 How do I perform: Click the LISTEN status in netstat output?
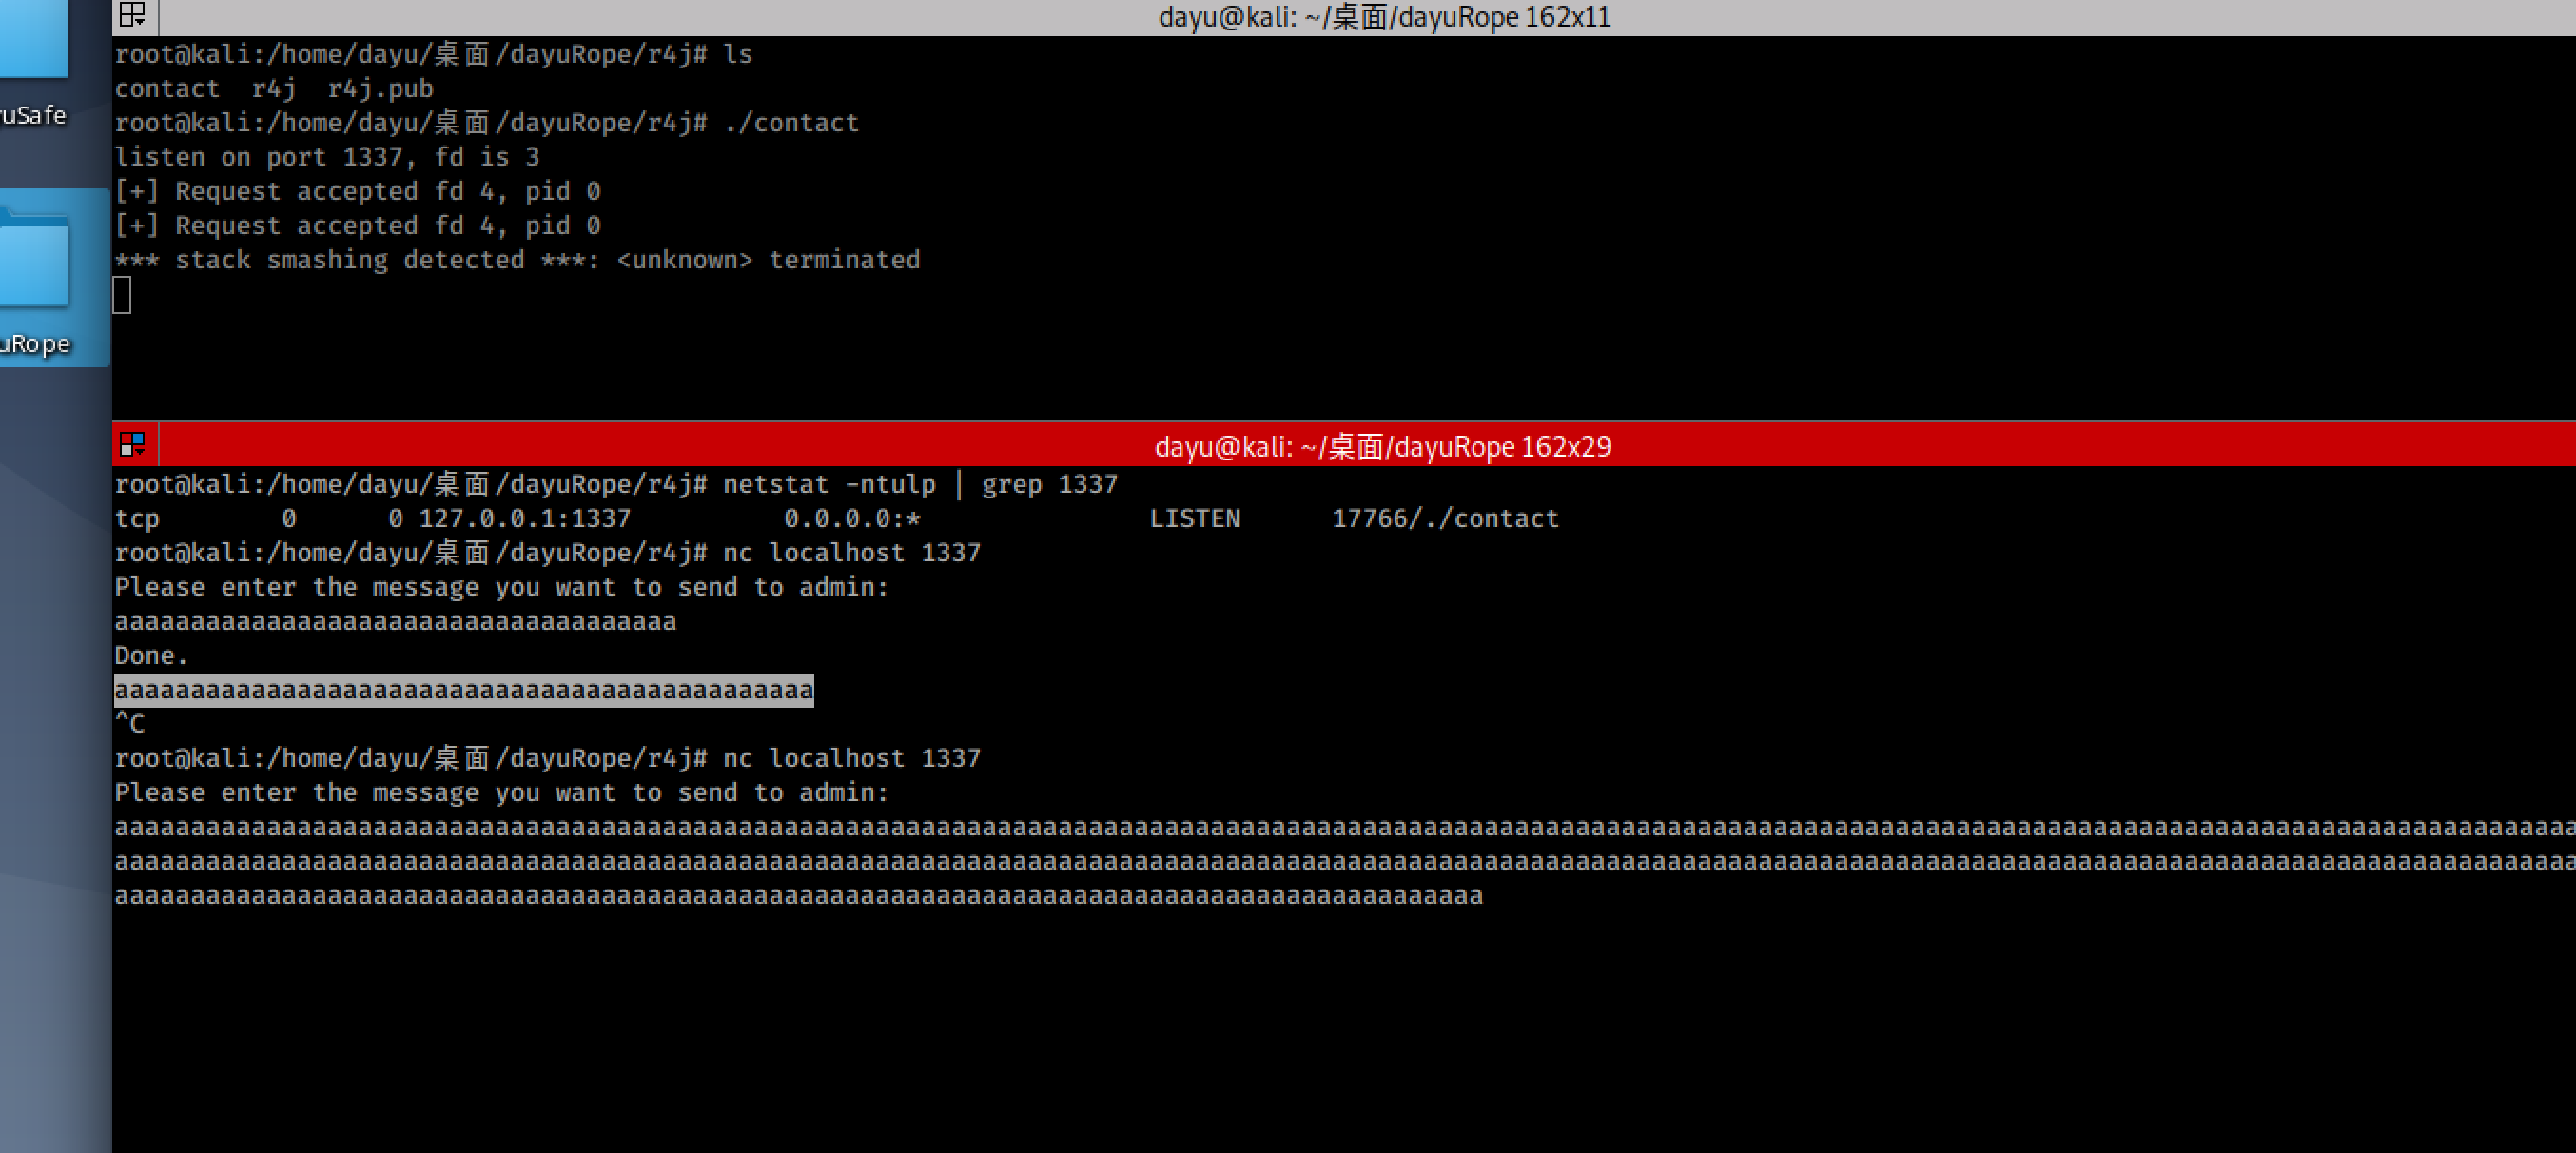coord(1193,518)
